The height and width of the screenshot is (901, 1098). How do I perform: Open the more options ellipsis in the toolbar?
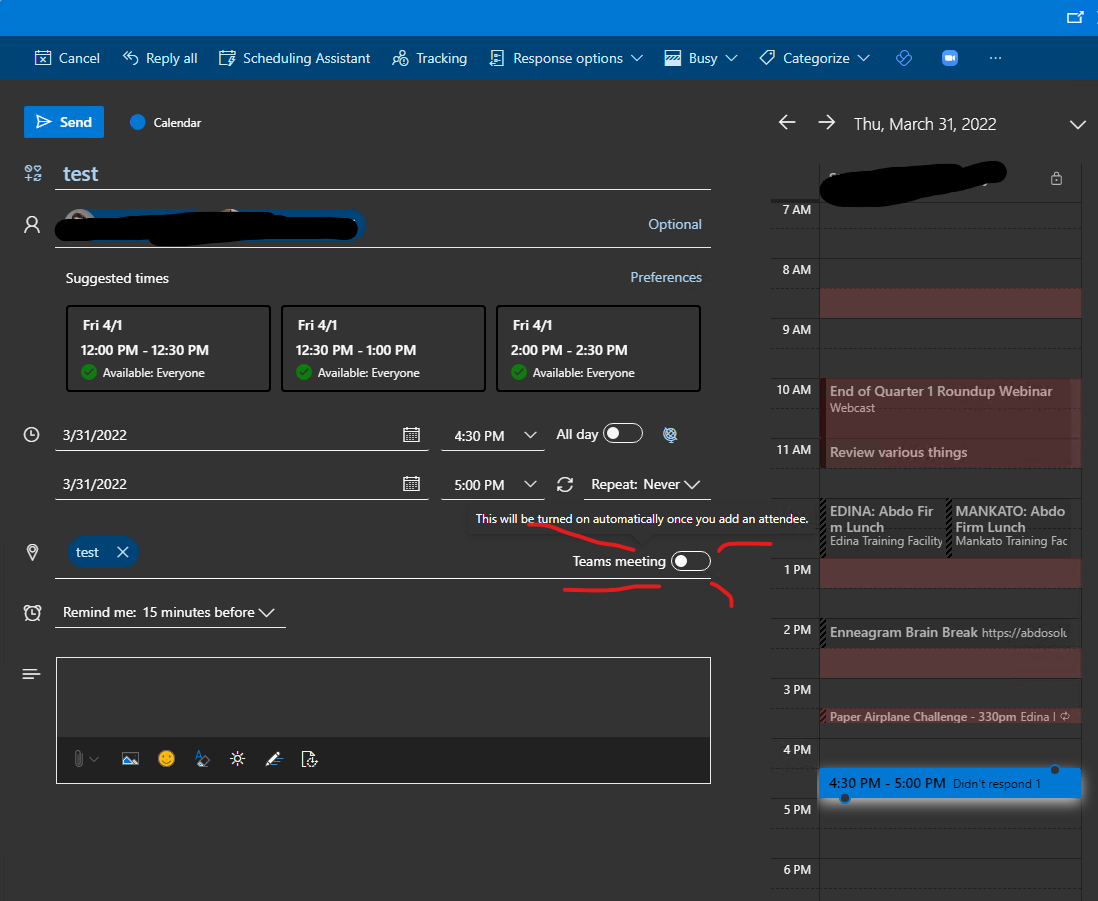click(x=995, y=58)
